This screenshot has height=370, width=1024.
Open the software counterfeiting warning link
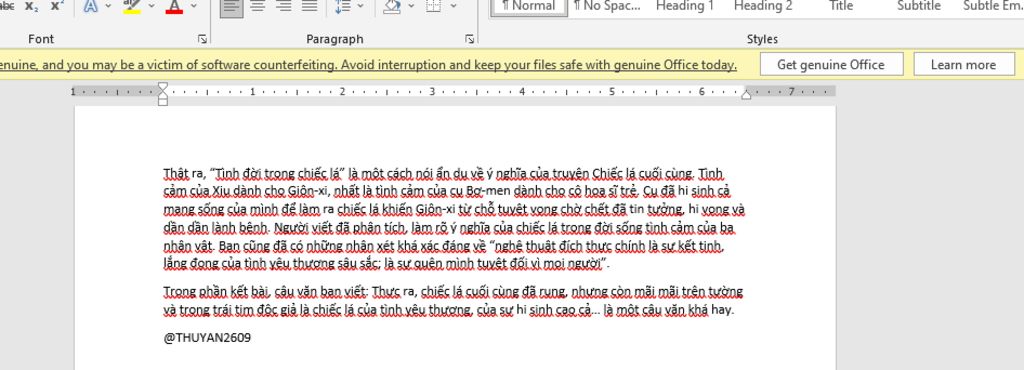(x=368, y=65)
